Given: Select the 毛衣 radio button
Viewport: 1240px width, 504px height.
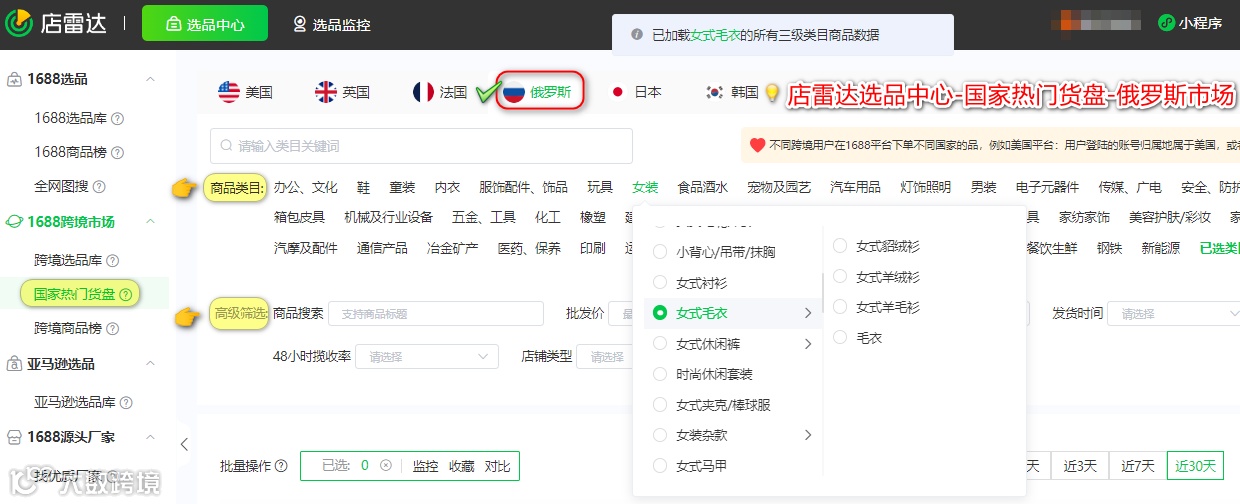Looking at the screenshot, I should (839, 338).
